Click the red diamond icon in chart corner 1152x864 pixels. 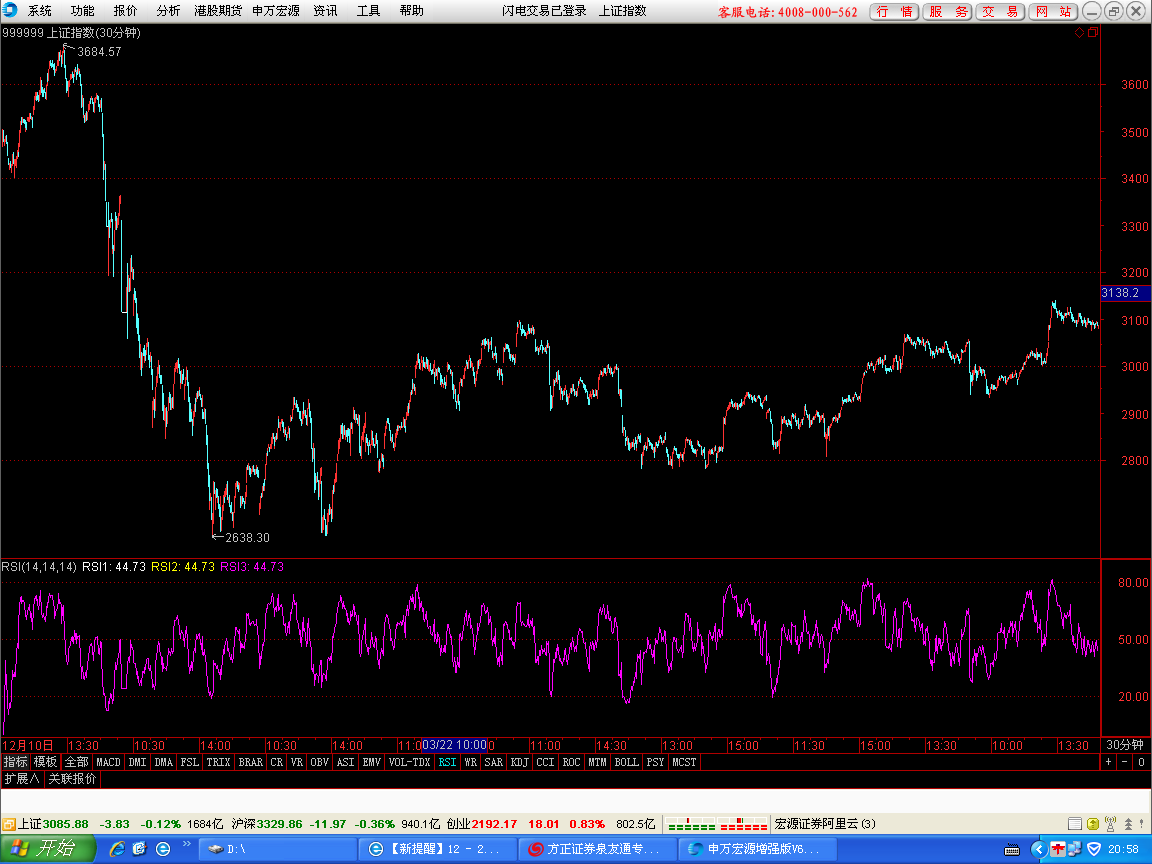click(1079, 32)
